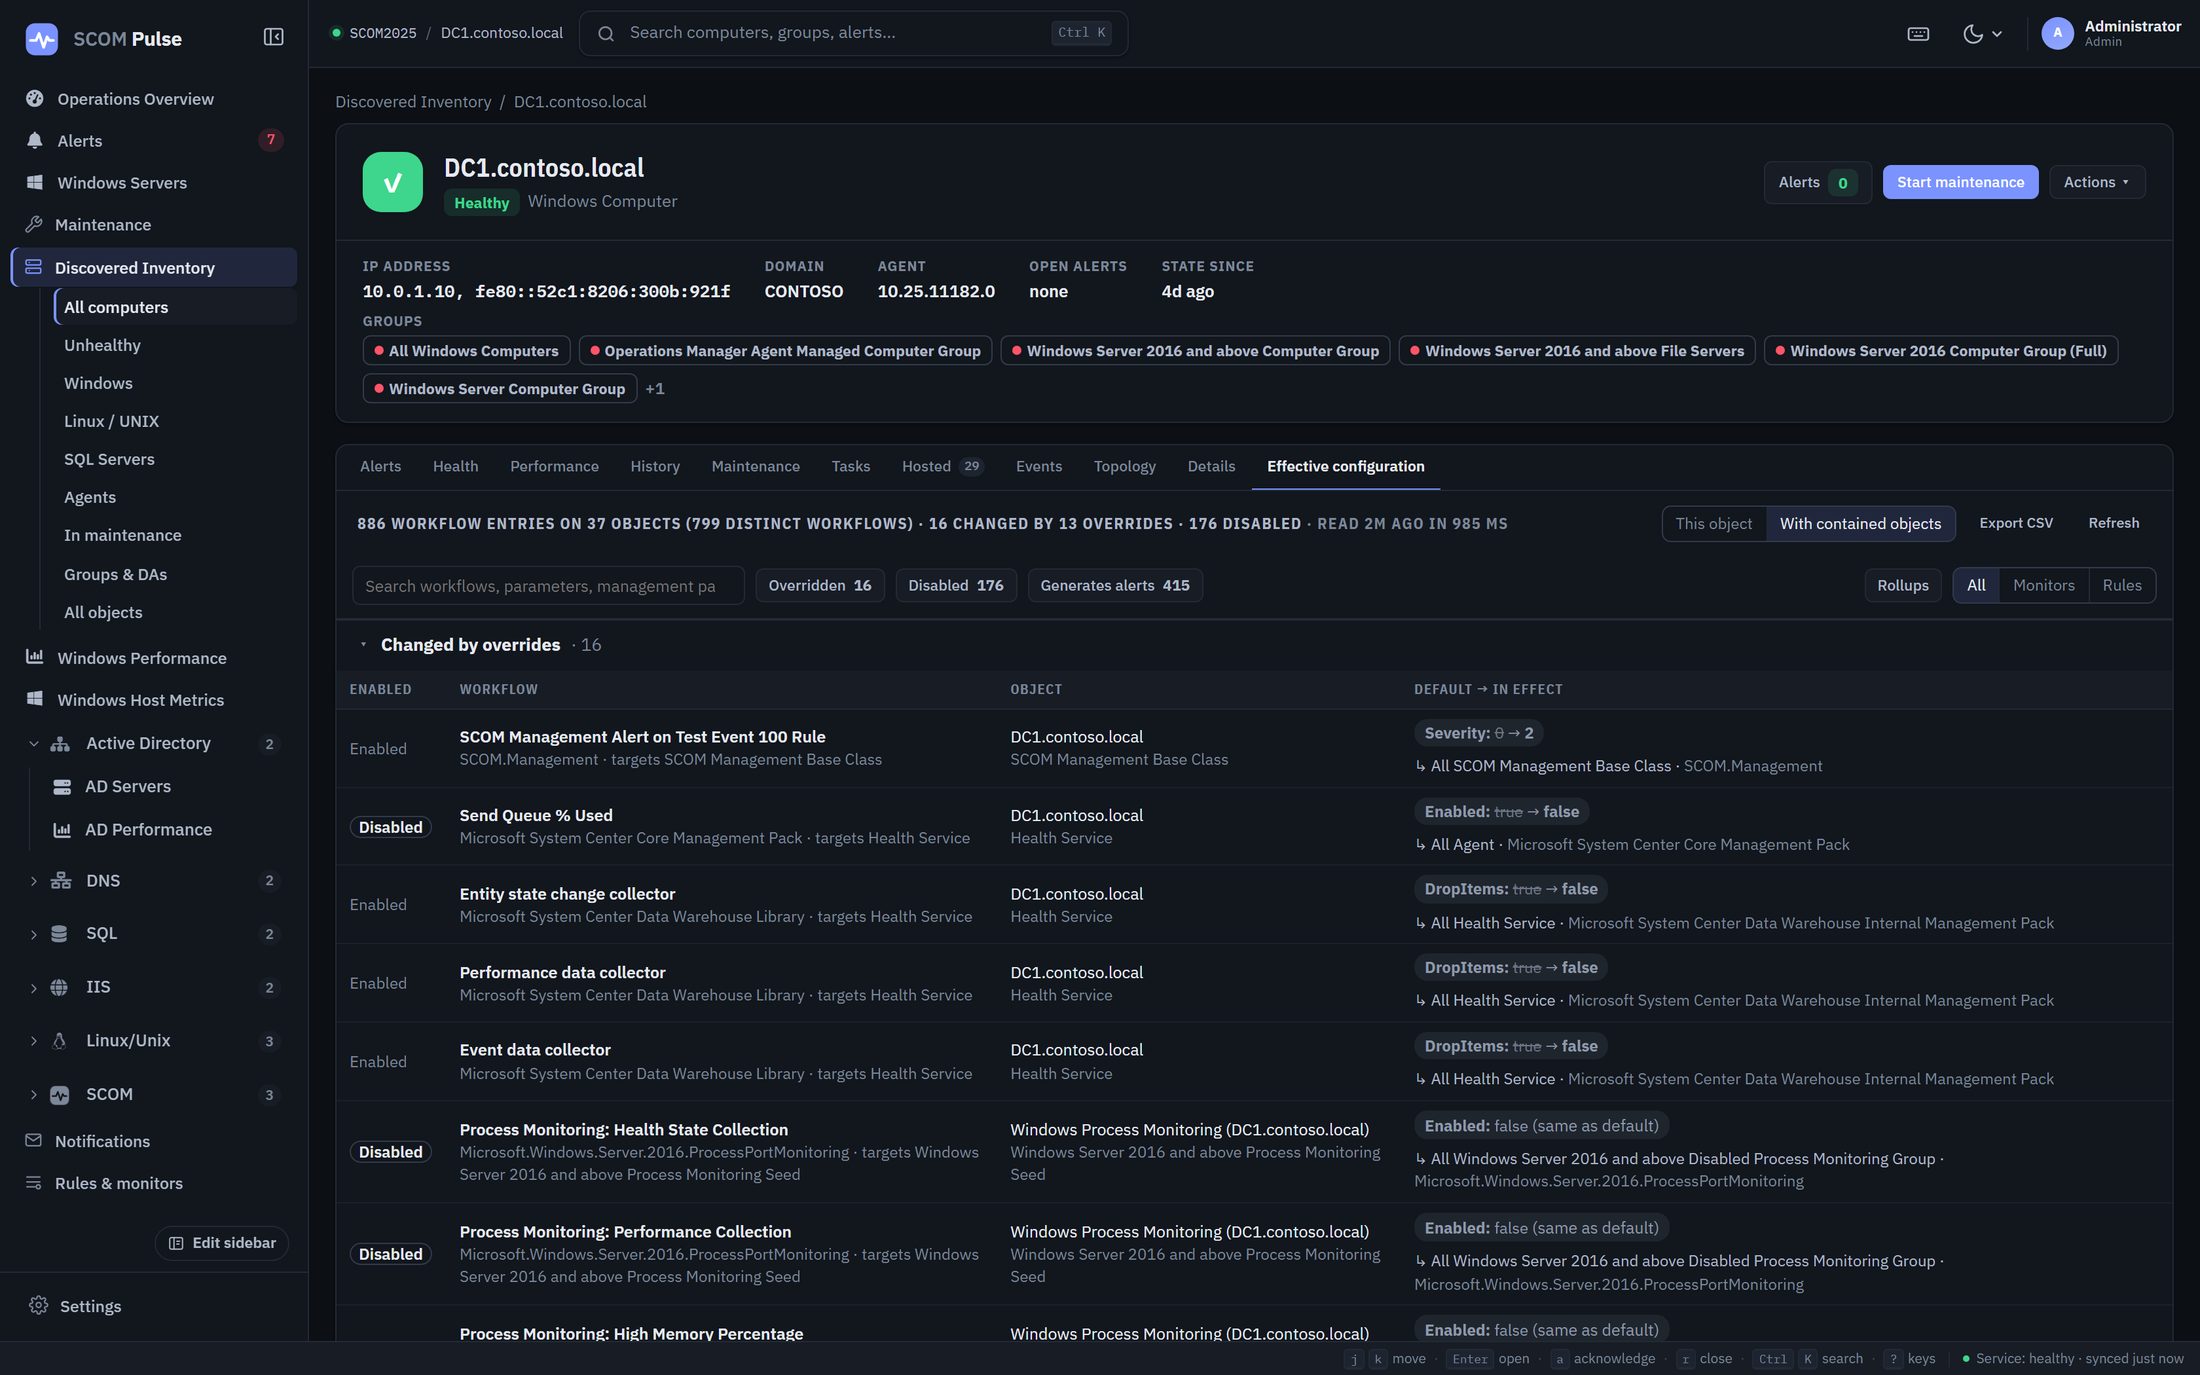
Task: Open the Alerts 0 counter button
Action: point(1817,182)
